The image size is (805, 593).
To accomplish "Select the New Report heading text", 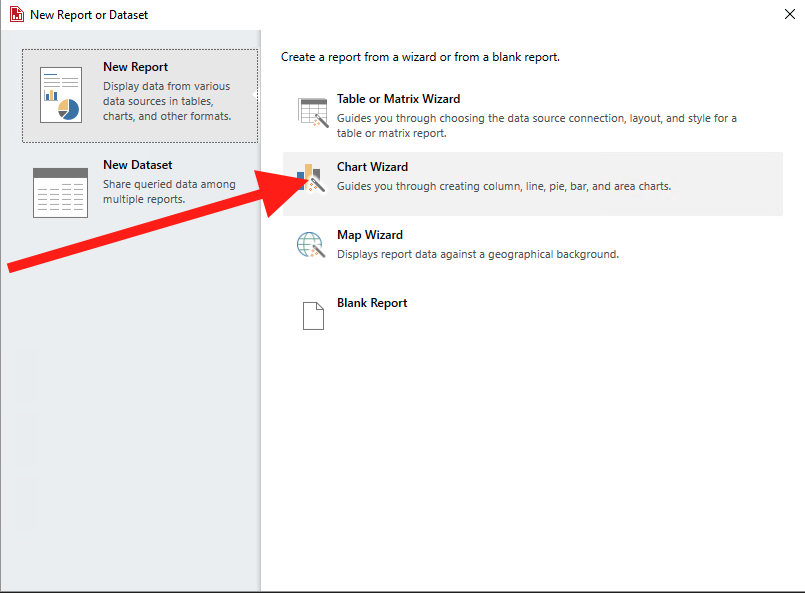I will coord(135,67).
